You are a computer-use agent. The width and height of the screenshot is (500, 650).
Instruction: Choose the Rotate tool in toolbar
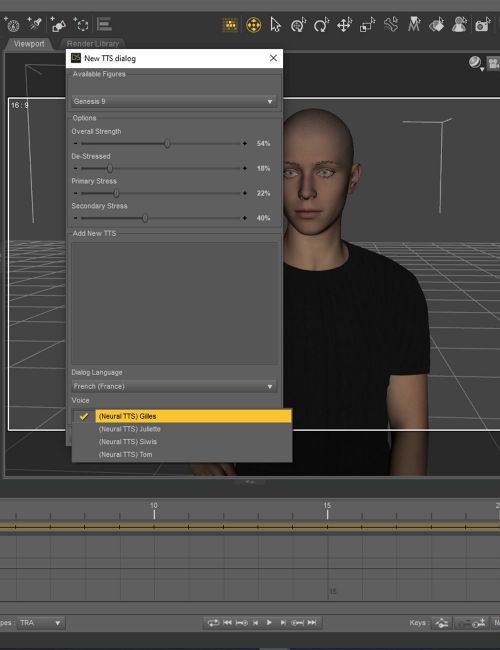point(321,25)
